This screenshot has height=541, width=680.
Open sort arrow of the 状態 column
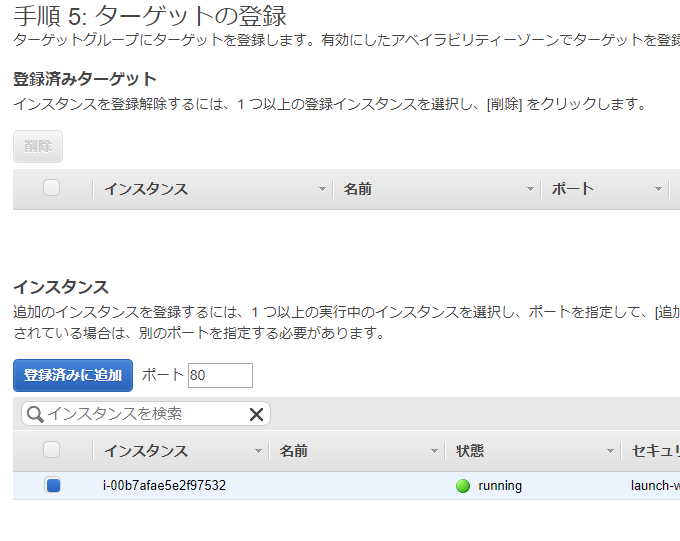(610, 451)
